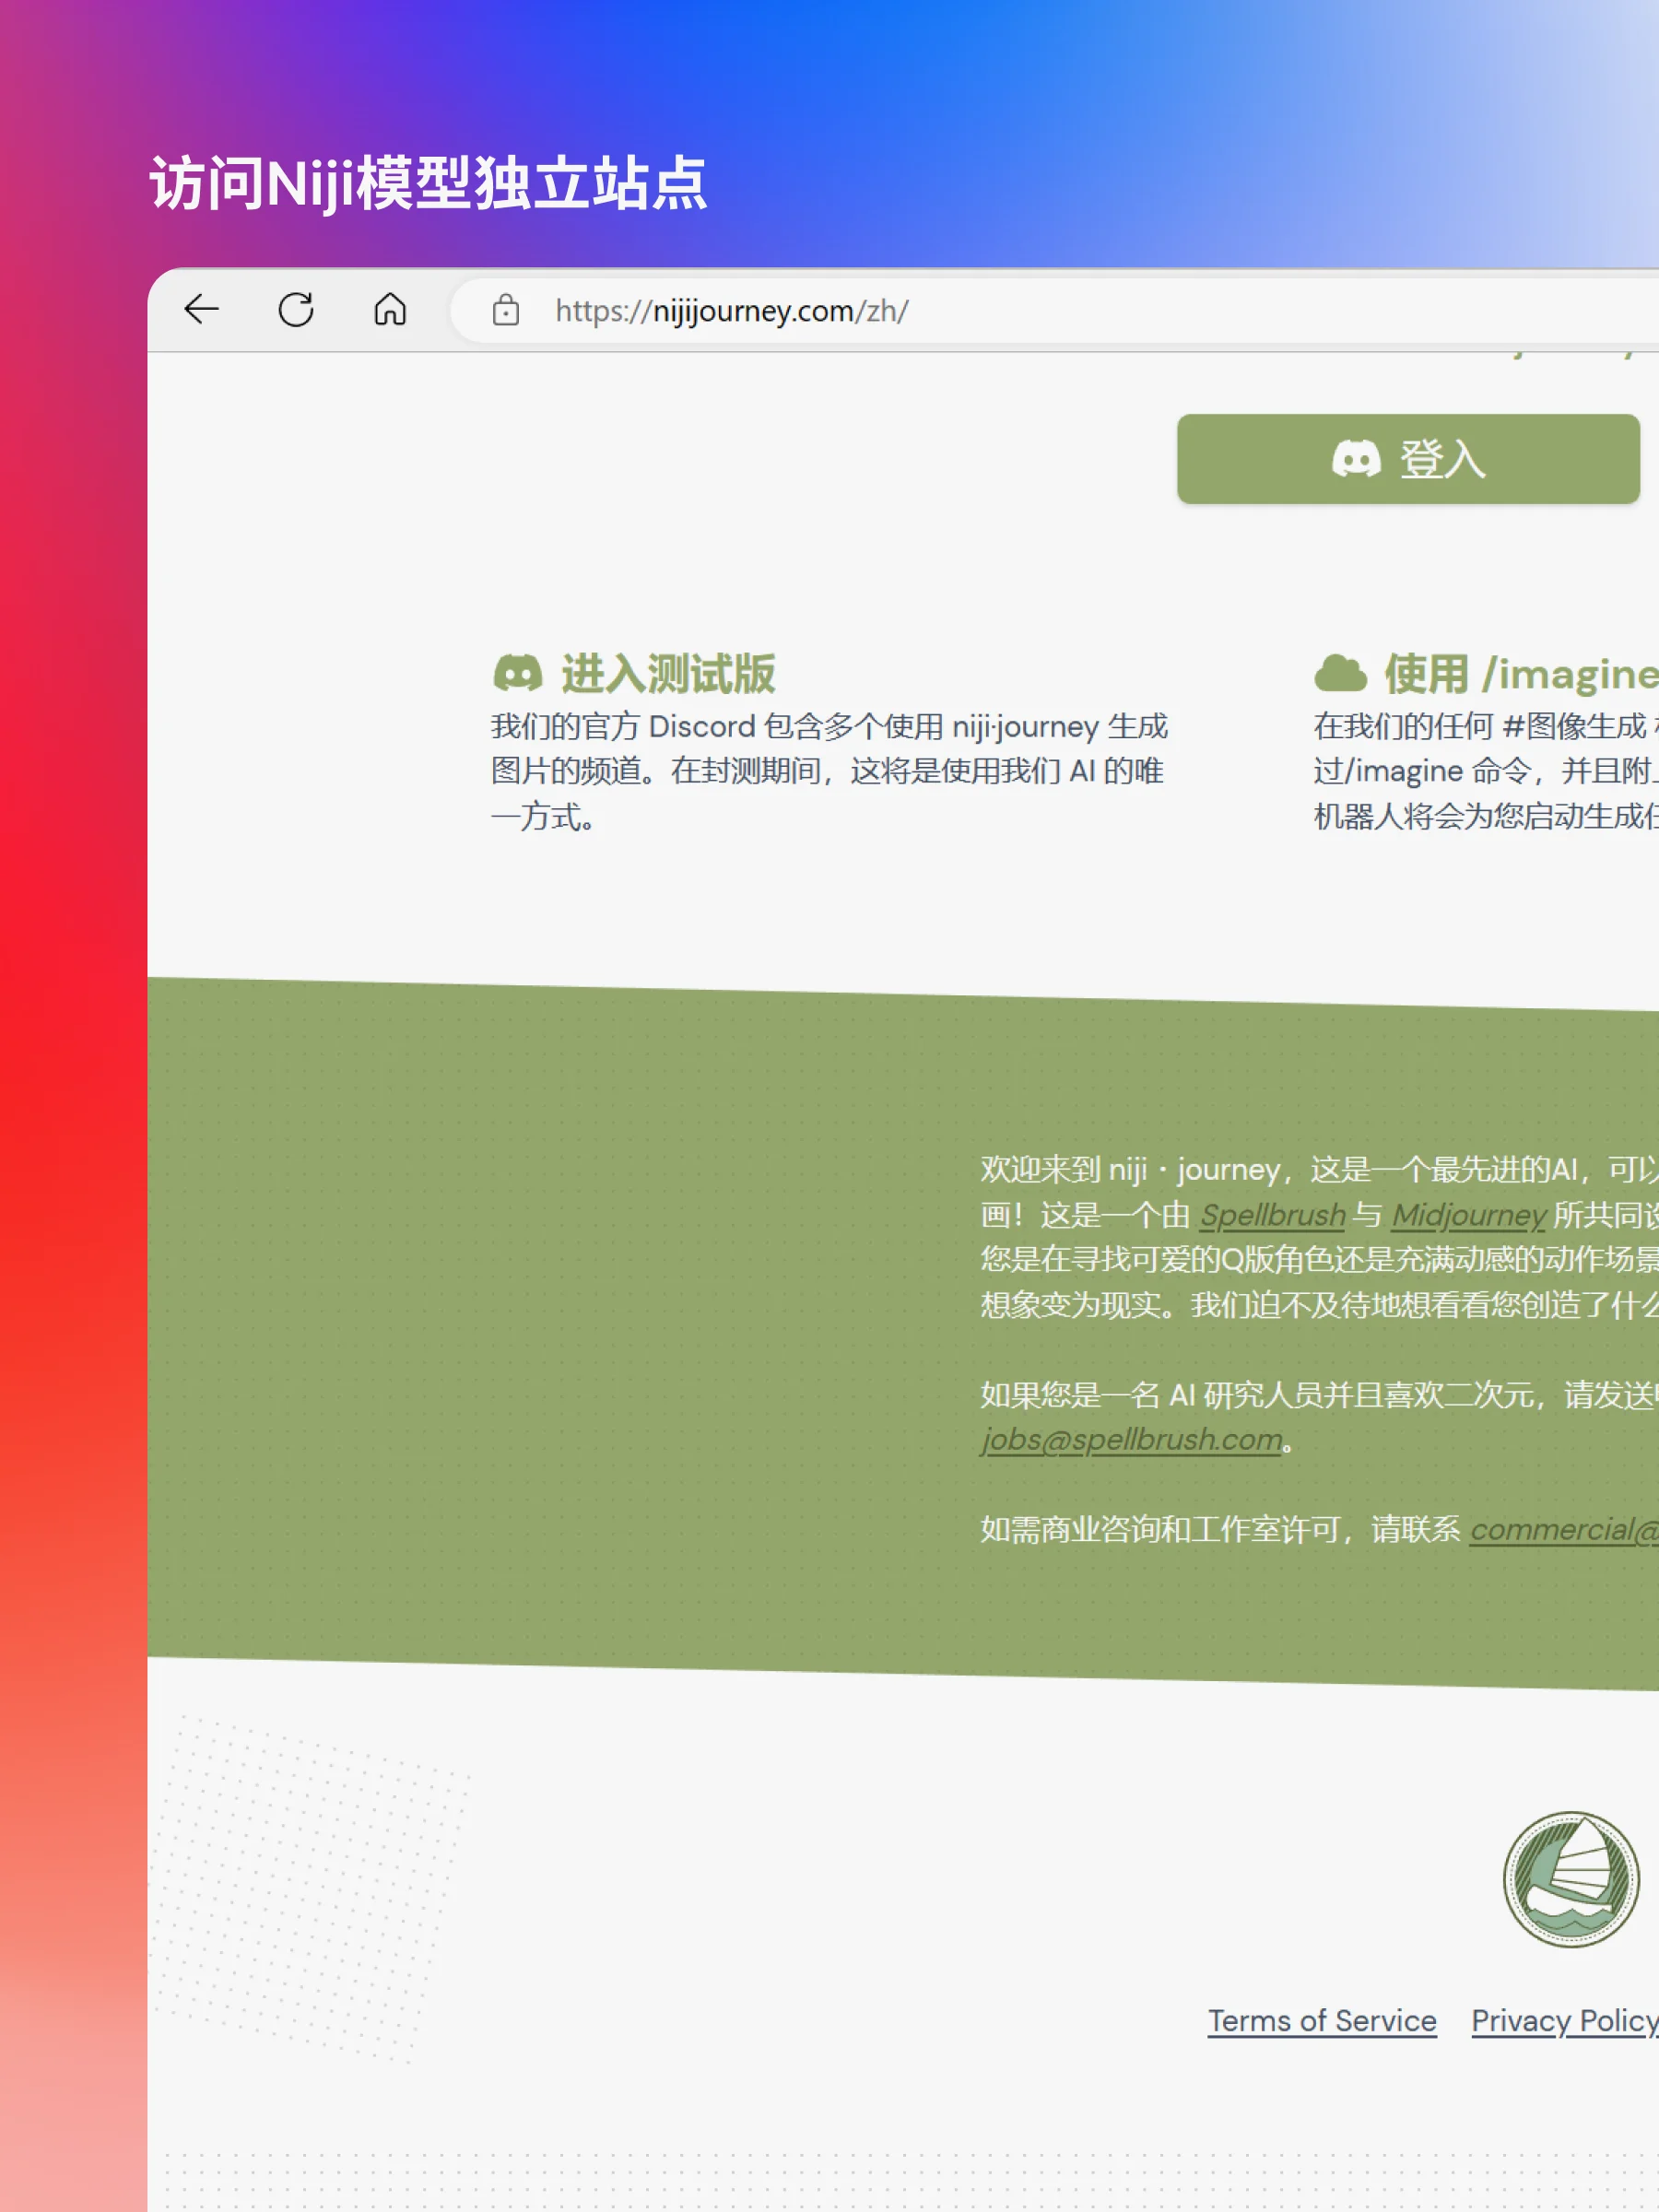Click the jobs@spellbrush.com email link
Screen dimensions: 1659x2212
[1132, 1440]
